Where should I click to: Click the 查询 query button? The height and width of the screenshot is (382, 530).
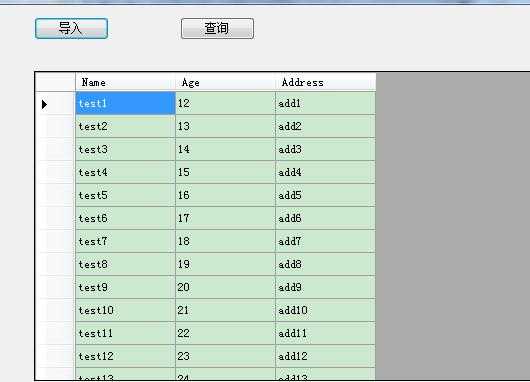point(217,28)
